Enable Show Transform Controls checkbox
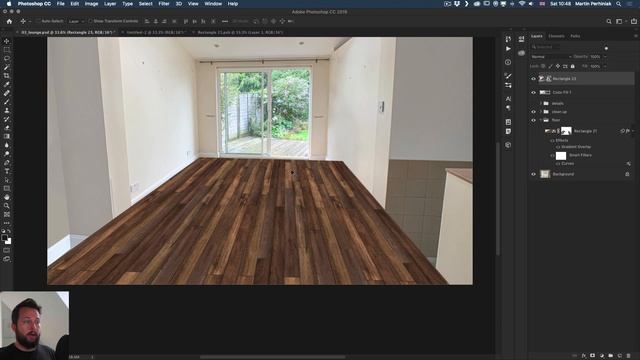Image resolution: width=640 pixels, height=360 pixels. 90,21
